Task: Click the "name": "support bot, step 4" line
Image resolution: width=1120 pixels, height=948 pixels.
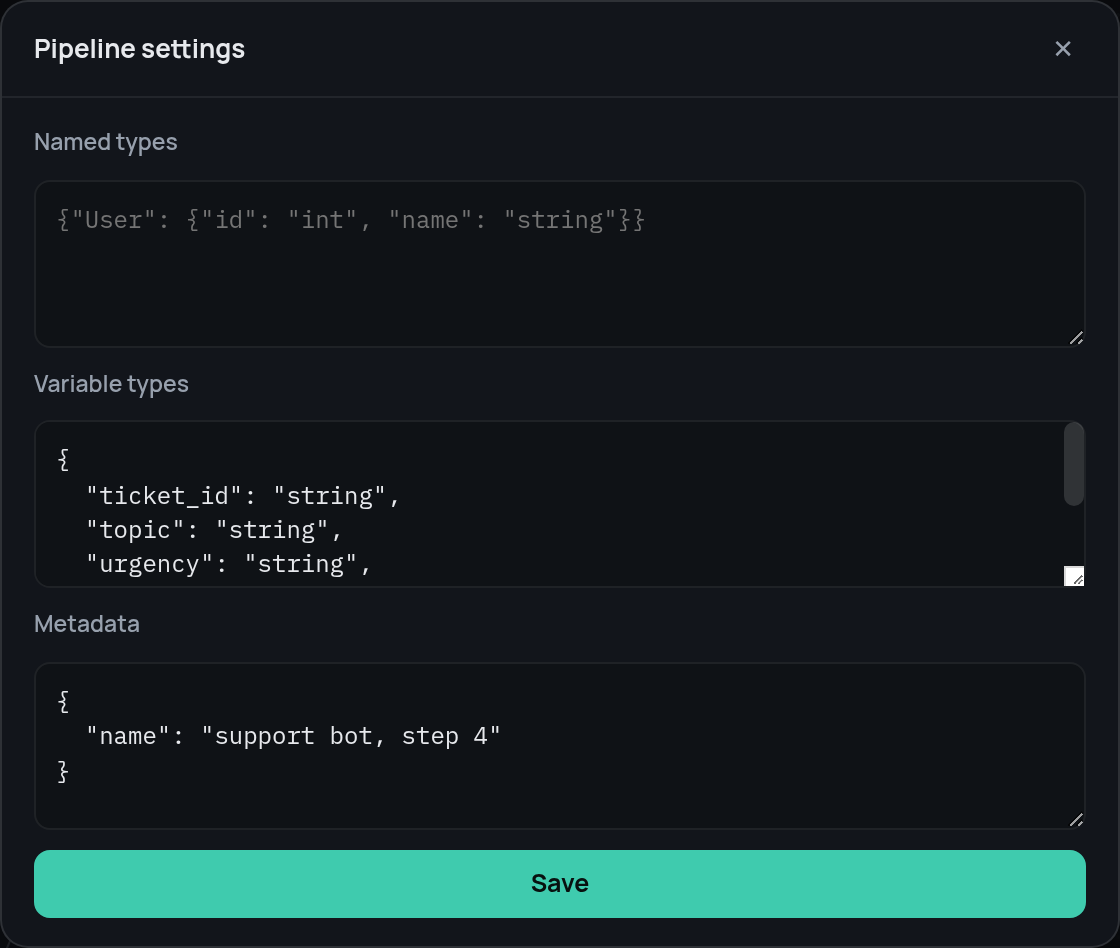Action: coord(293,737)
